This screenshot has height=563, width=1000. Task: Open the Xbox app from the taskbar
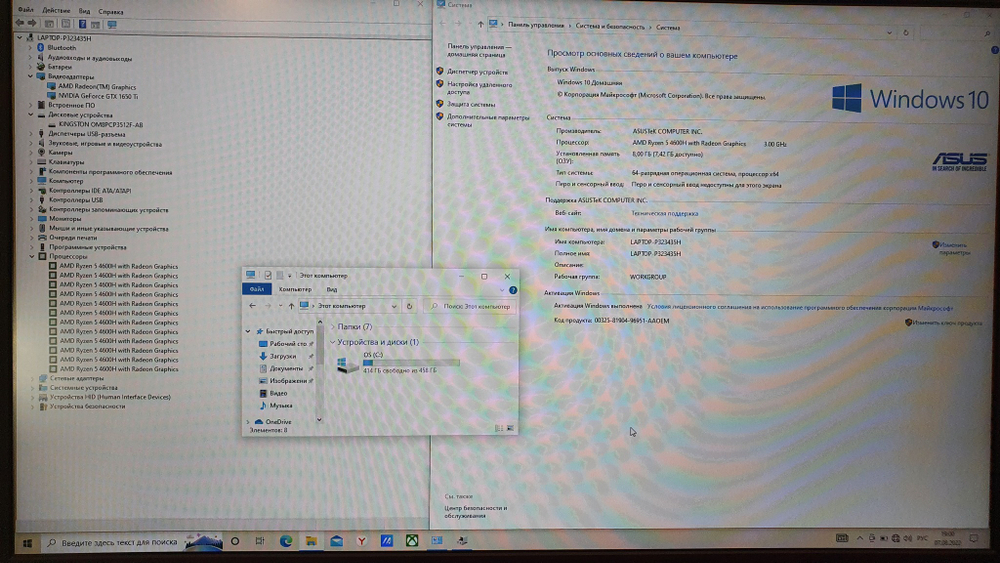[x=413, y=541]
